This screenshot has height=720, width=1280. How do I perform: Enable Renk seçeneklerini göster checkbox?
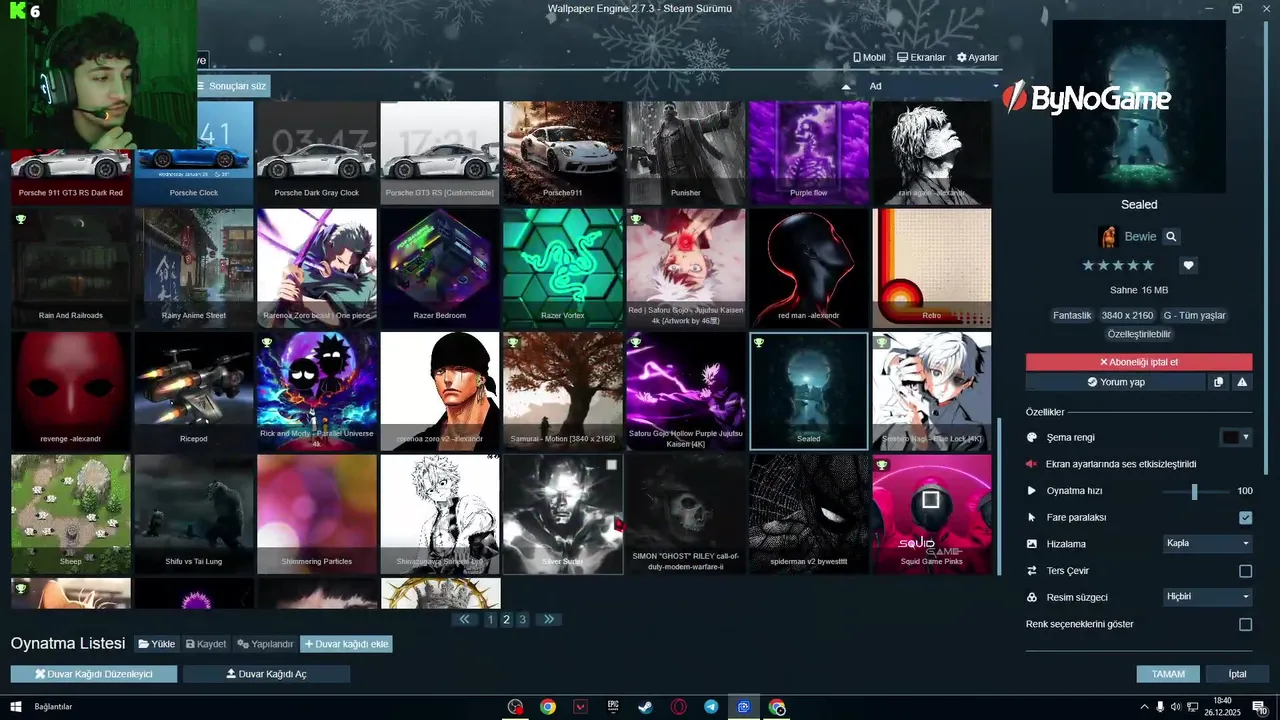(1245, 624)
